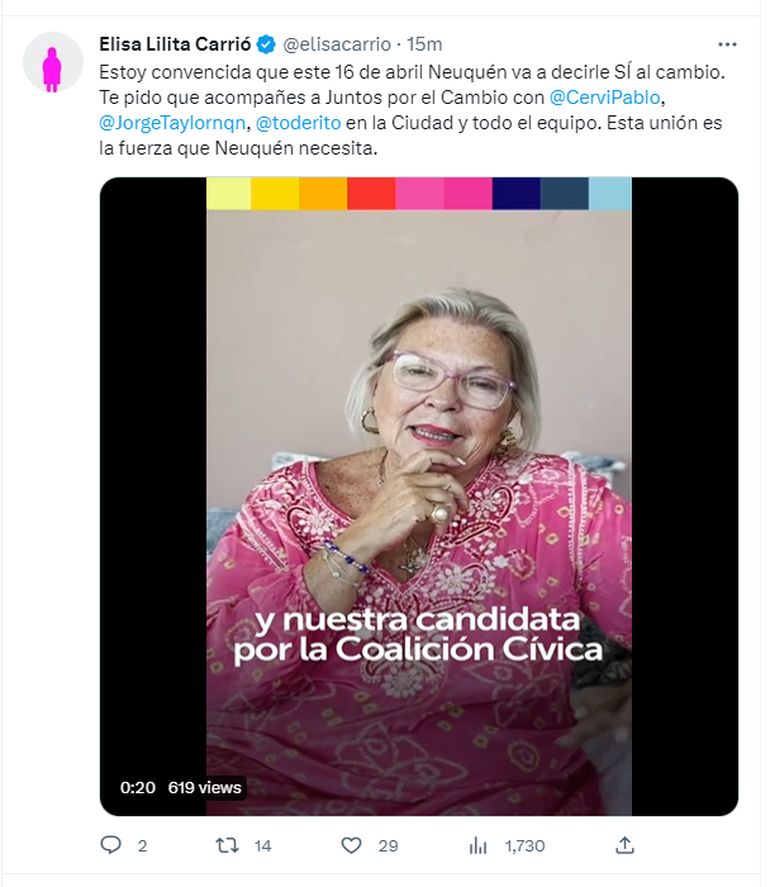Open the @JorgeTaylornqn mention
Viewport: 770px width, 887px height.
coord(172,123)
